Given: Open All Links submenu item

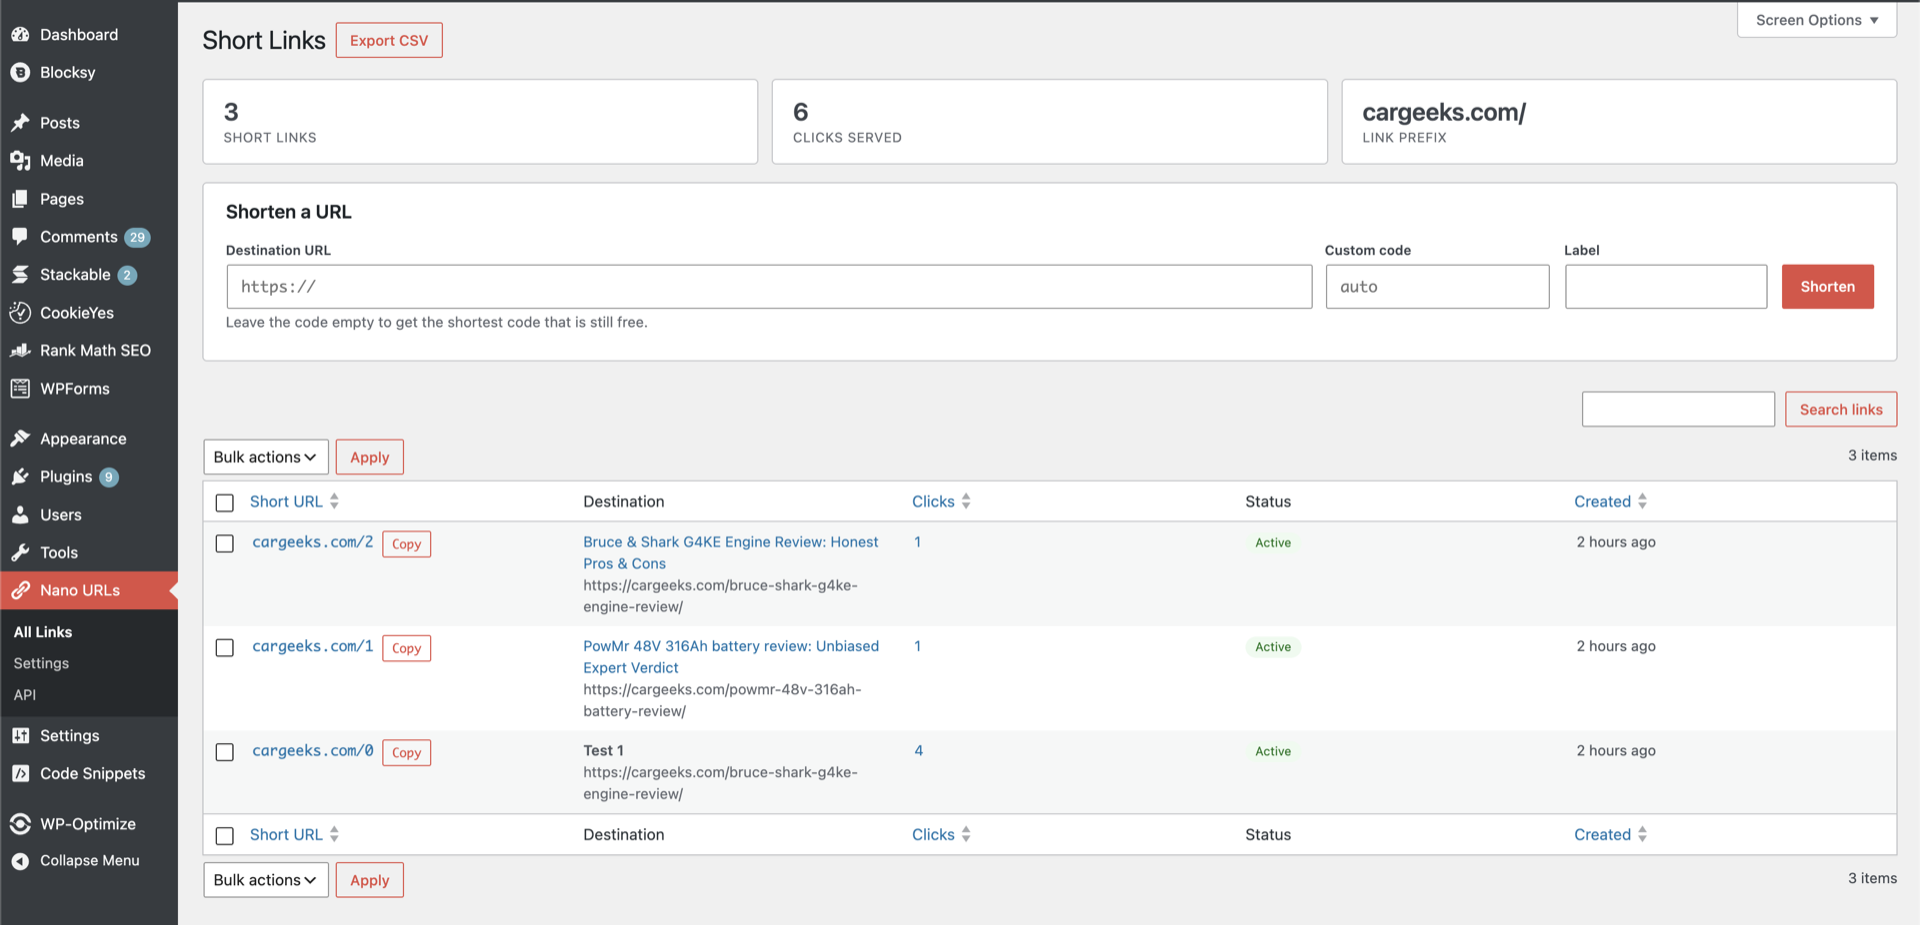Looking at the screenshot, I should point(43,632).
